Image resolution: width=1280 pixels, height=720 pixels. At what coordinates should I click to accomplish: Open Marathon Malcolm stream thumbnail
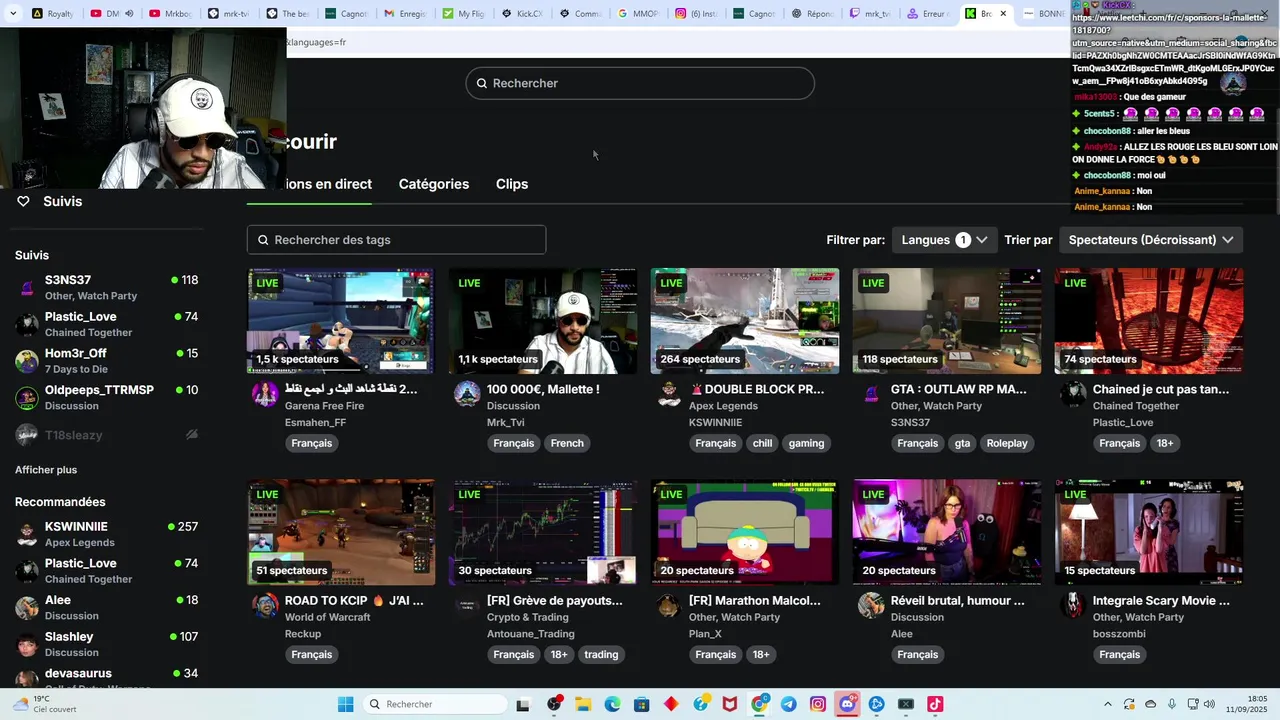click(745, 532)
